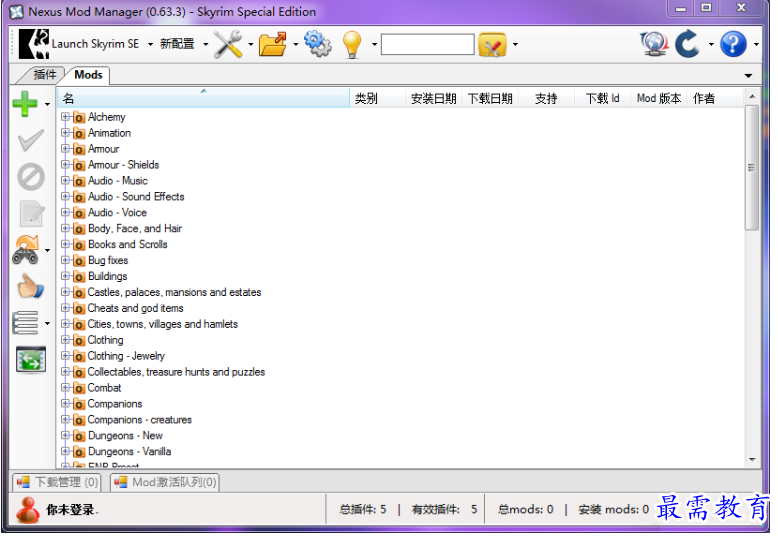Click the binoculars check updates icon
Viewport: 778px width, 539px height.
pyautogui.click(x=26, y=250)
